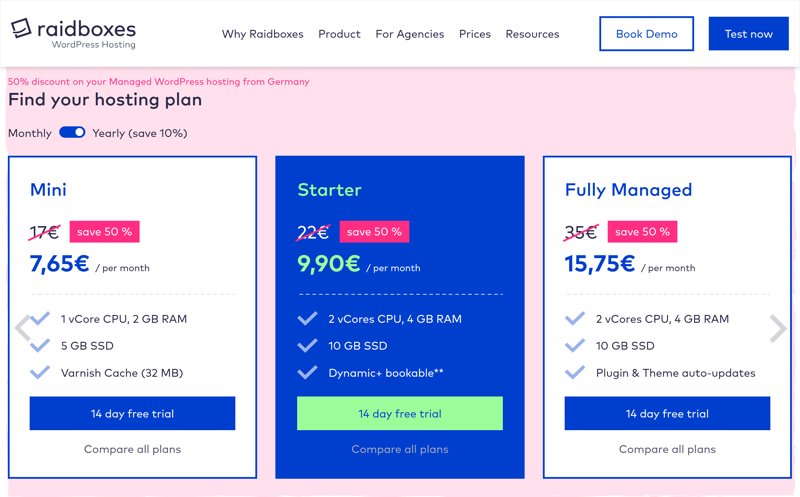This screenshot has height=497, width=800.
Task: Click checkmark next to Varnish Cache
Action: tap(40, 373)
